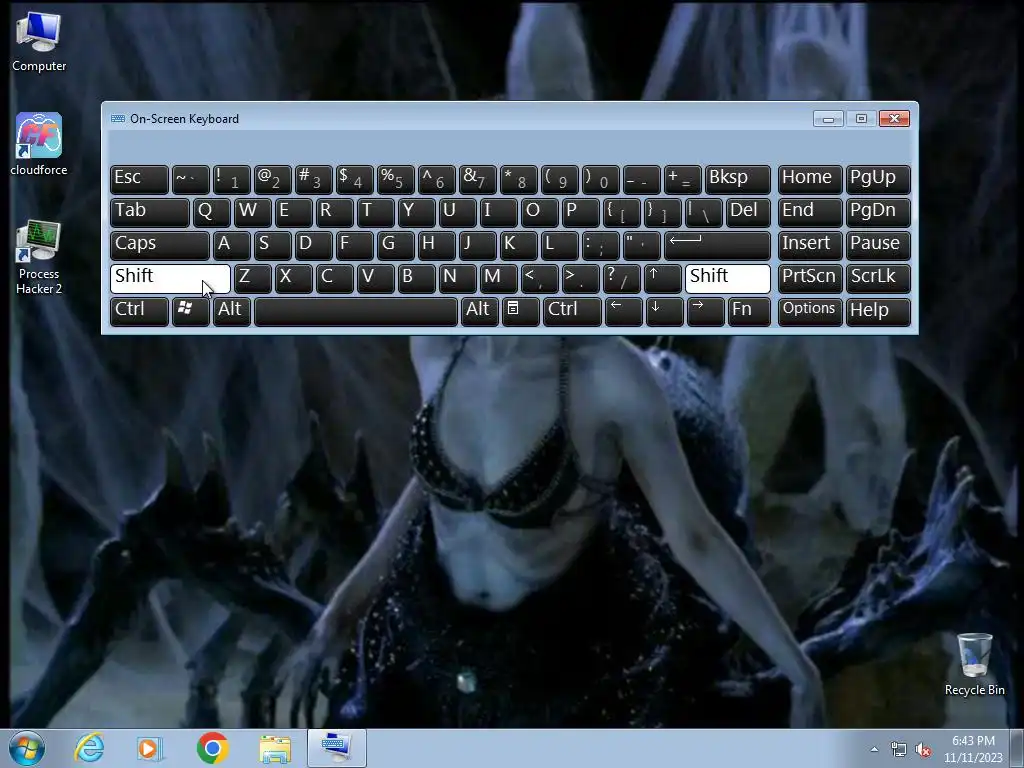The height and width of the screenshot is (768, 1024).
Task: Click the Tab key
Action: coord(150,212)
